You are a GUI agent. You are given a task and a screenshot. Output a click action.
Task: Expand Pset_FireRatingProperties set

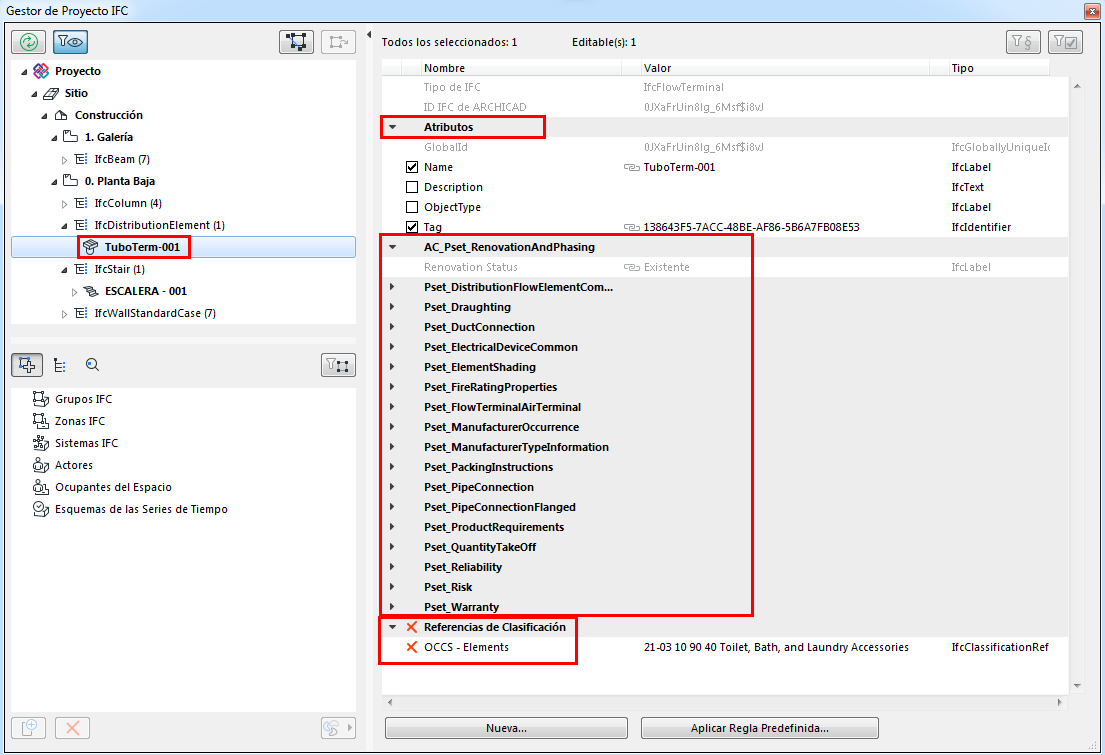pos(392,386)
